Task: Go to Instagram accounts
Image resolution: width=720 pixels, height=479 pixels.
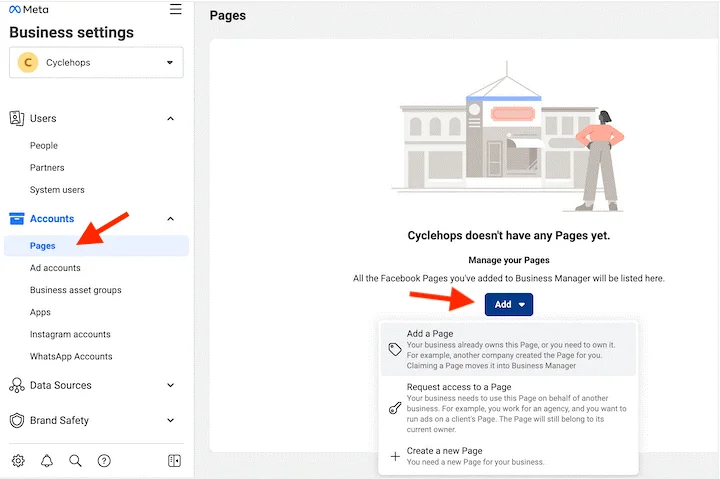Action: pyautogui.click(x=70, y=334)
